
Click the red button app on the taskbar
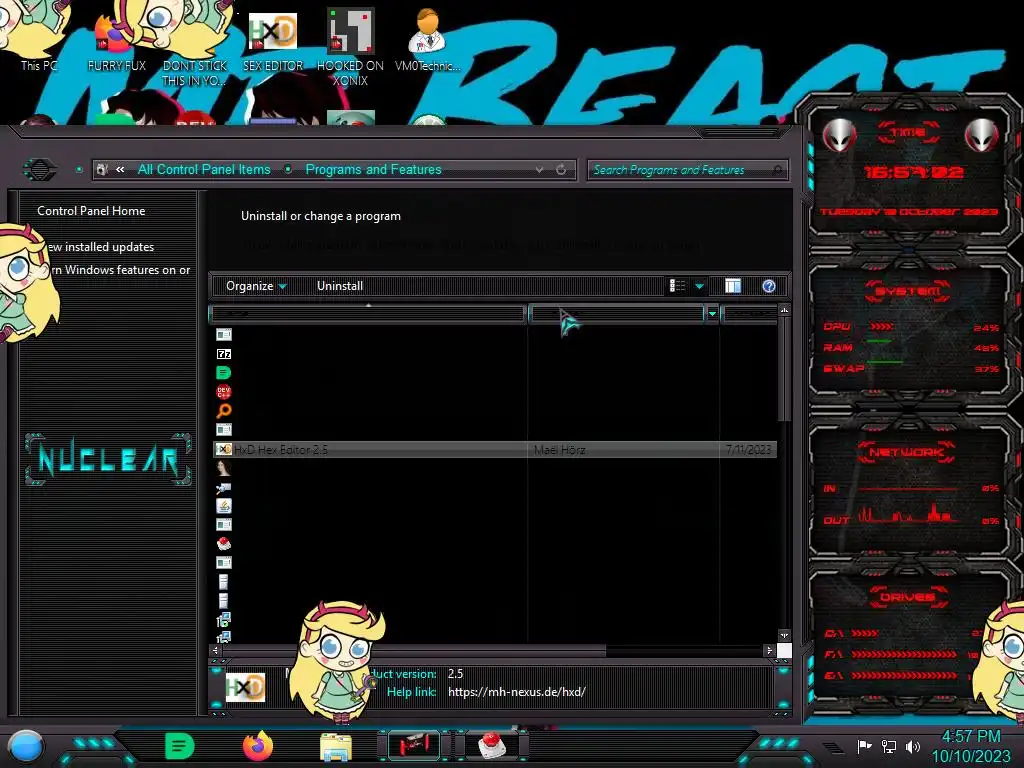492,746
